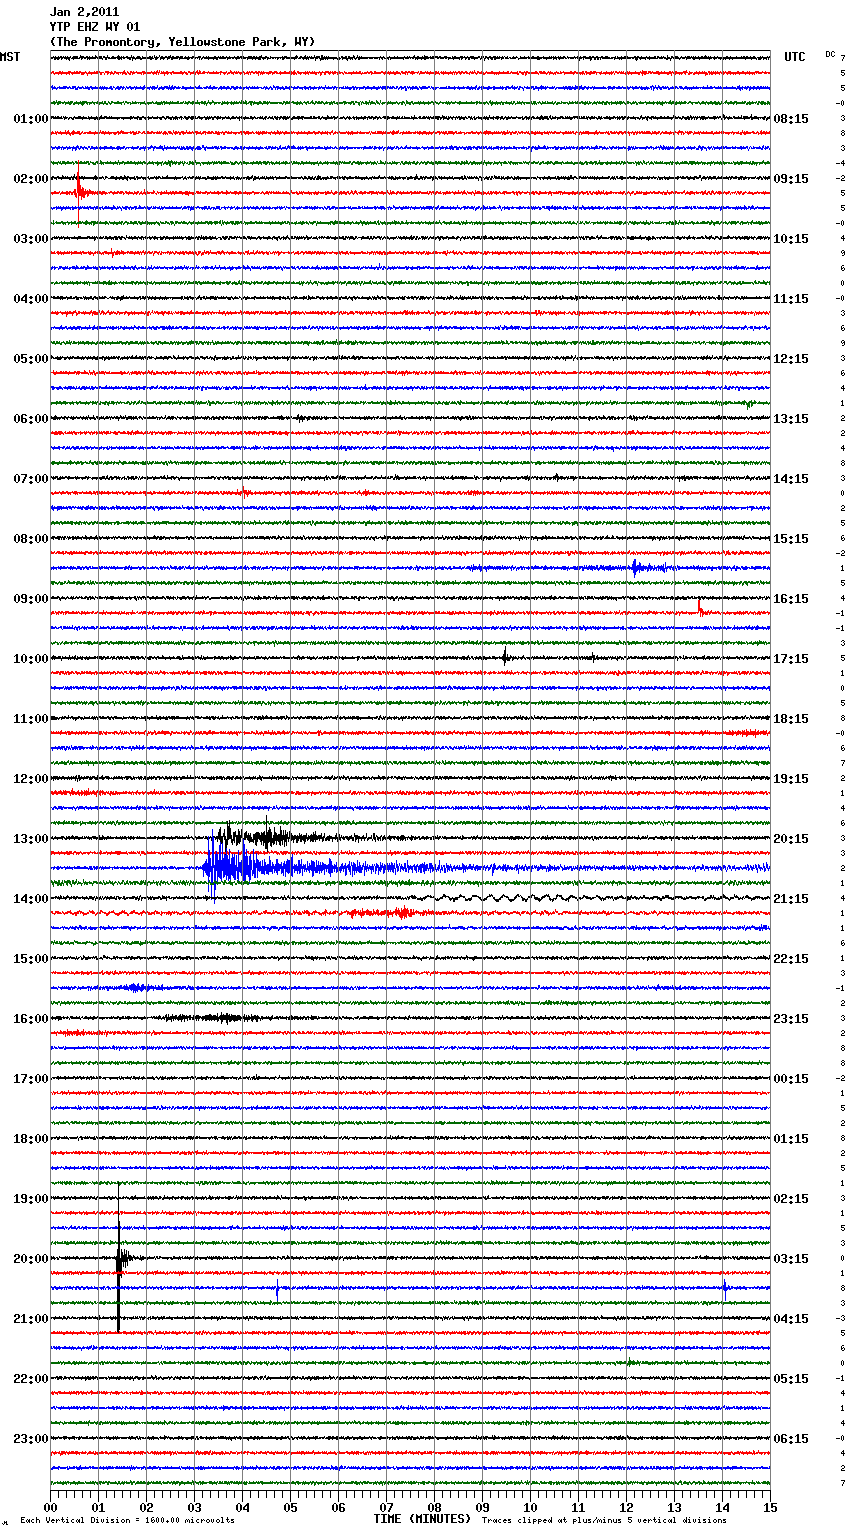
Task: Click the red spike event on the 02:00 trace
Action: point(79,192)
